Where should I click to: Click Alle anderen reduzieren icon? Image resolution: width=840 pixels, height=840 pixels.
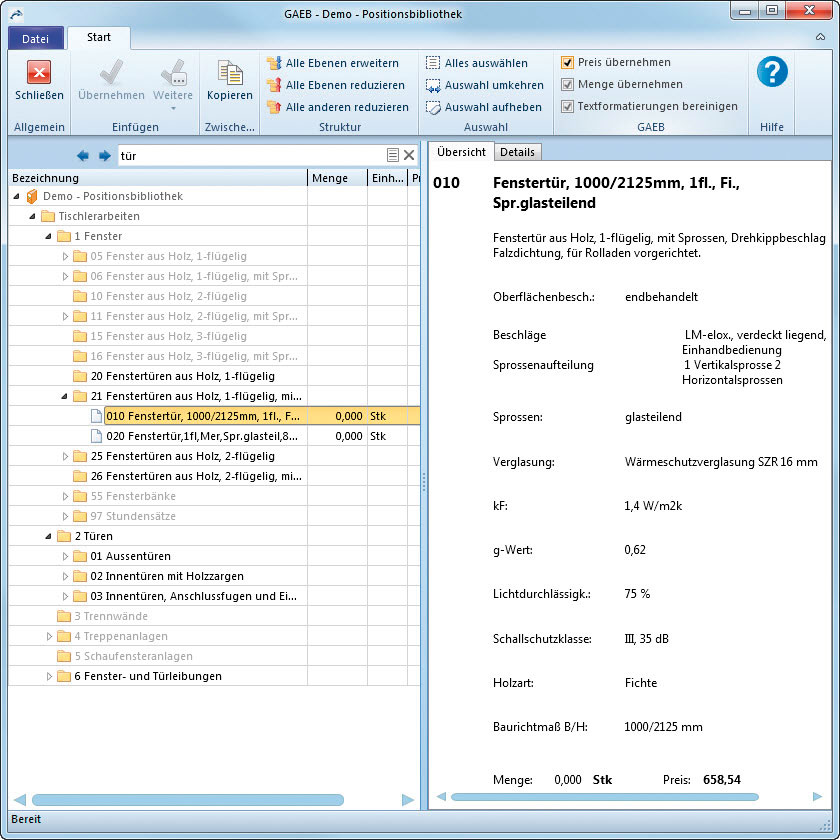(x=274, y=107)
